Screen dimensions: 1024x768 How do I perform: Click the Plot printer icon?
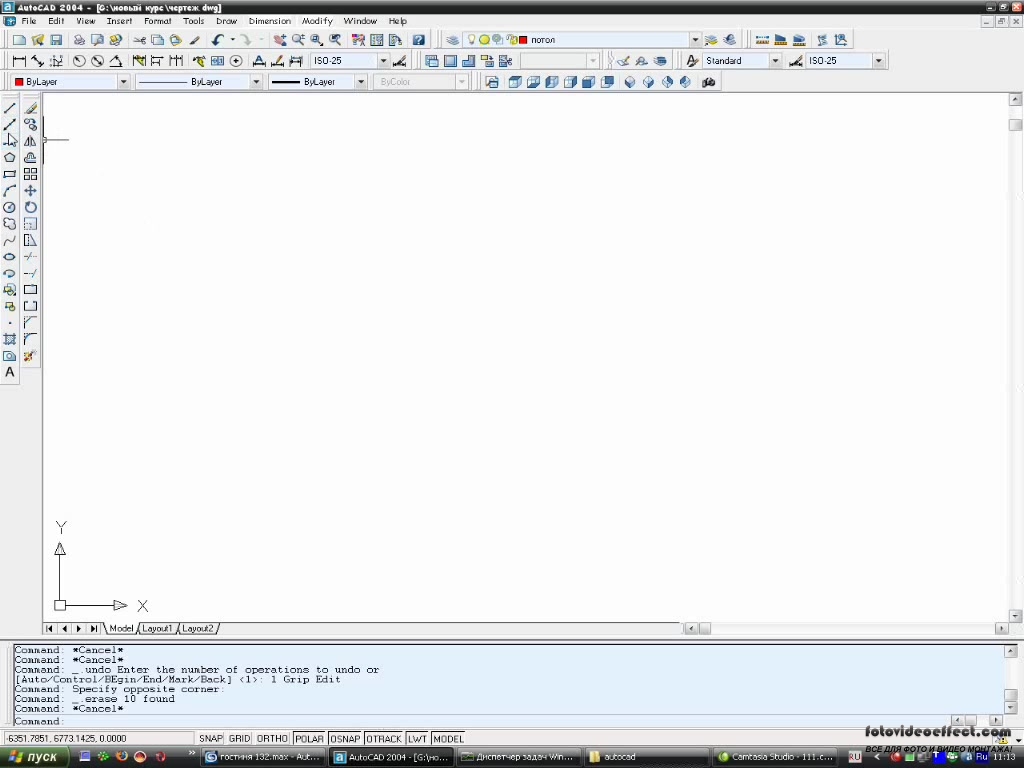[79, 40]
